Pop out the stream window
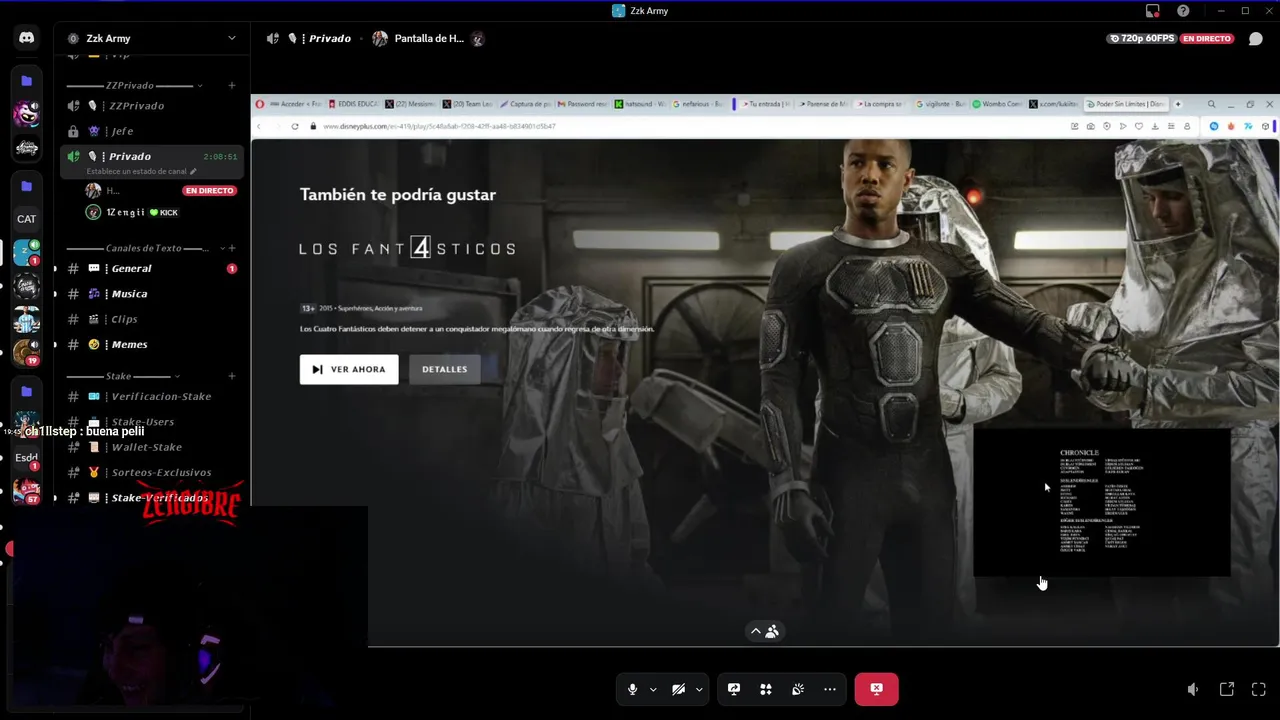 [x=1227, y=689]
